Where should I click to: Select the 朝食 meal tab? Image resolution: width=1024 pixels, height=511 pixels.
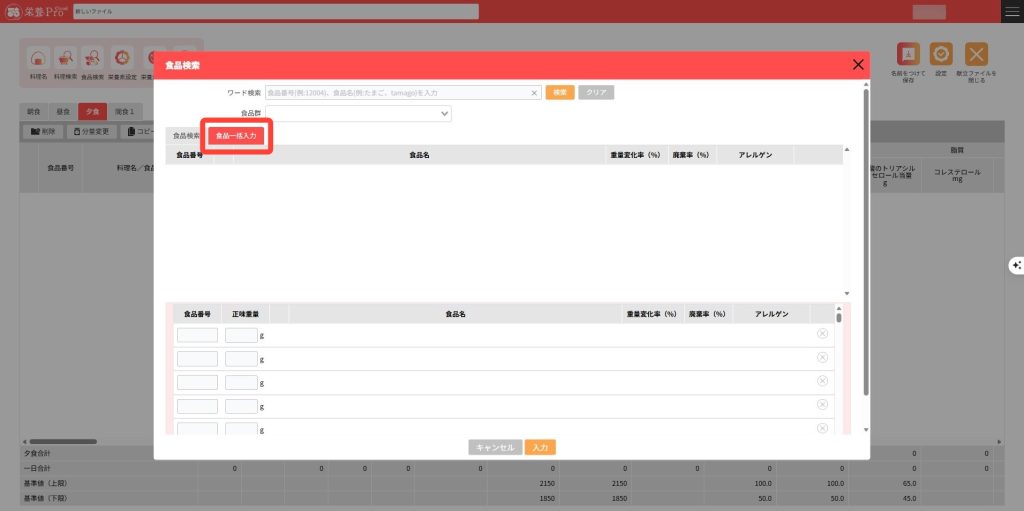(33, 111)
